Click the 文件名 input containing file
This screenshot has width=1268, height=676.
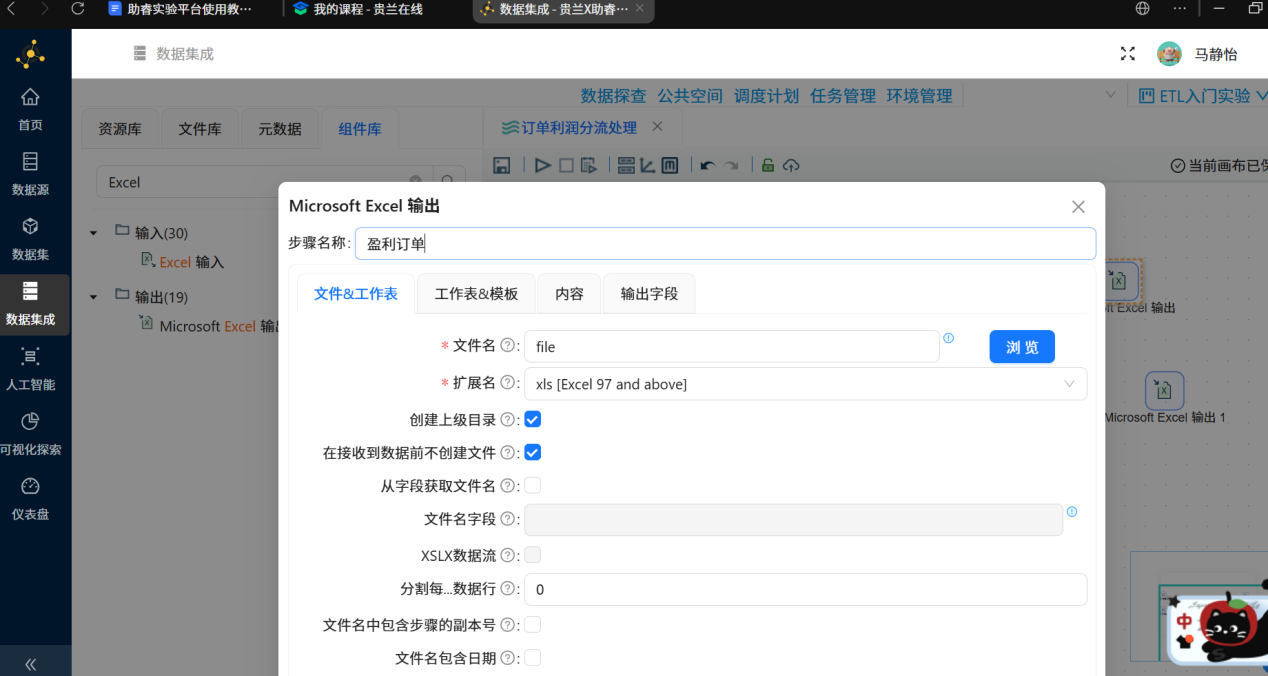[731, 346]
